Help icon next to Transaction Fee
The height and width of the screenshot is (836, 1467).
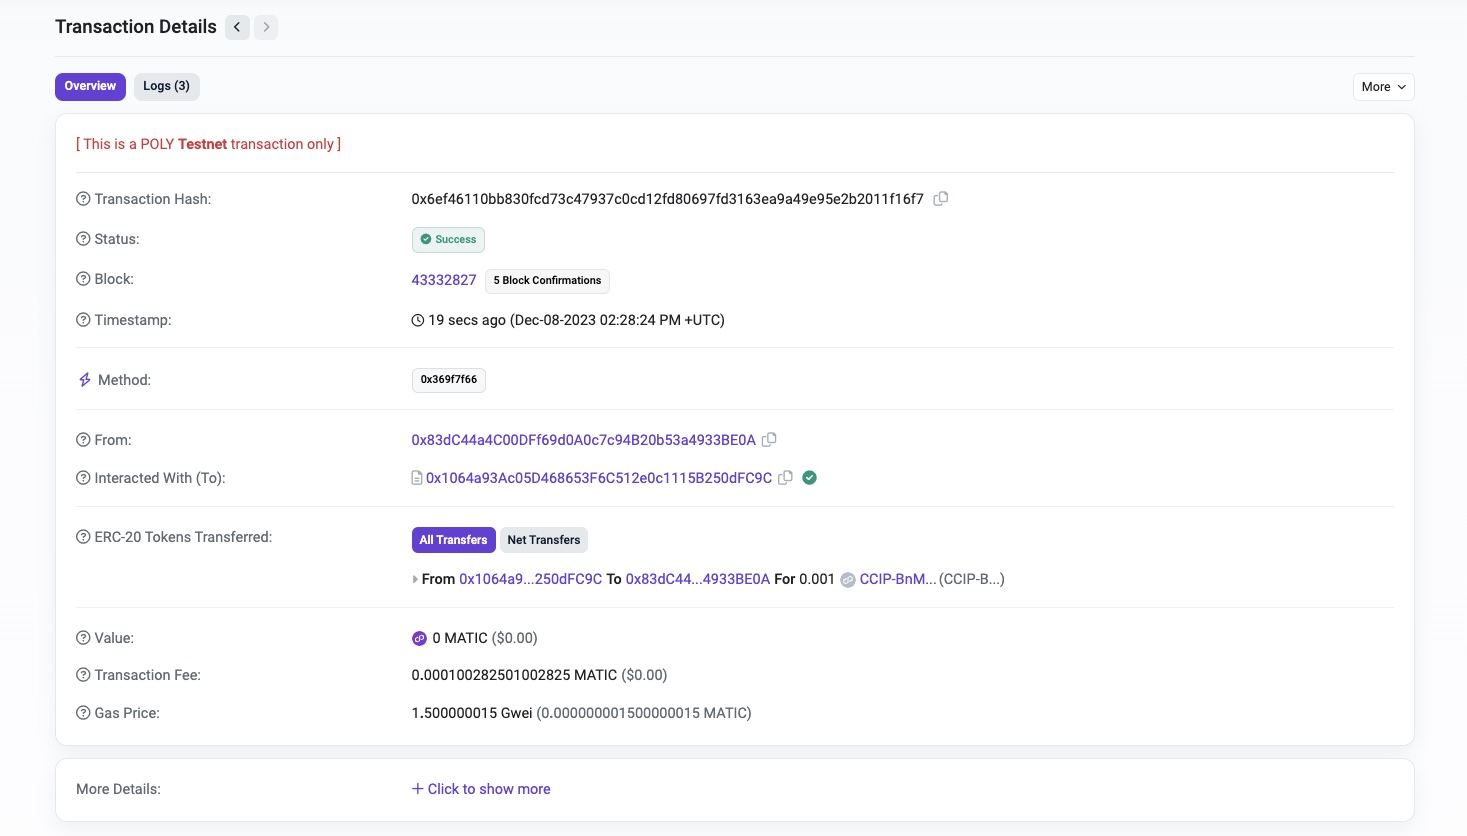click(83, 675)
